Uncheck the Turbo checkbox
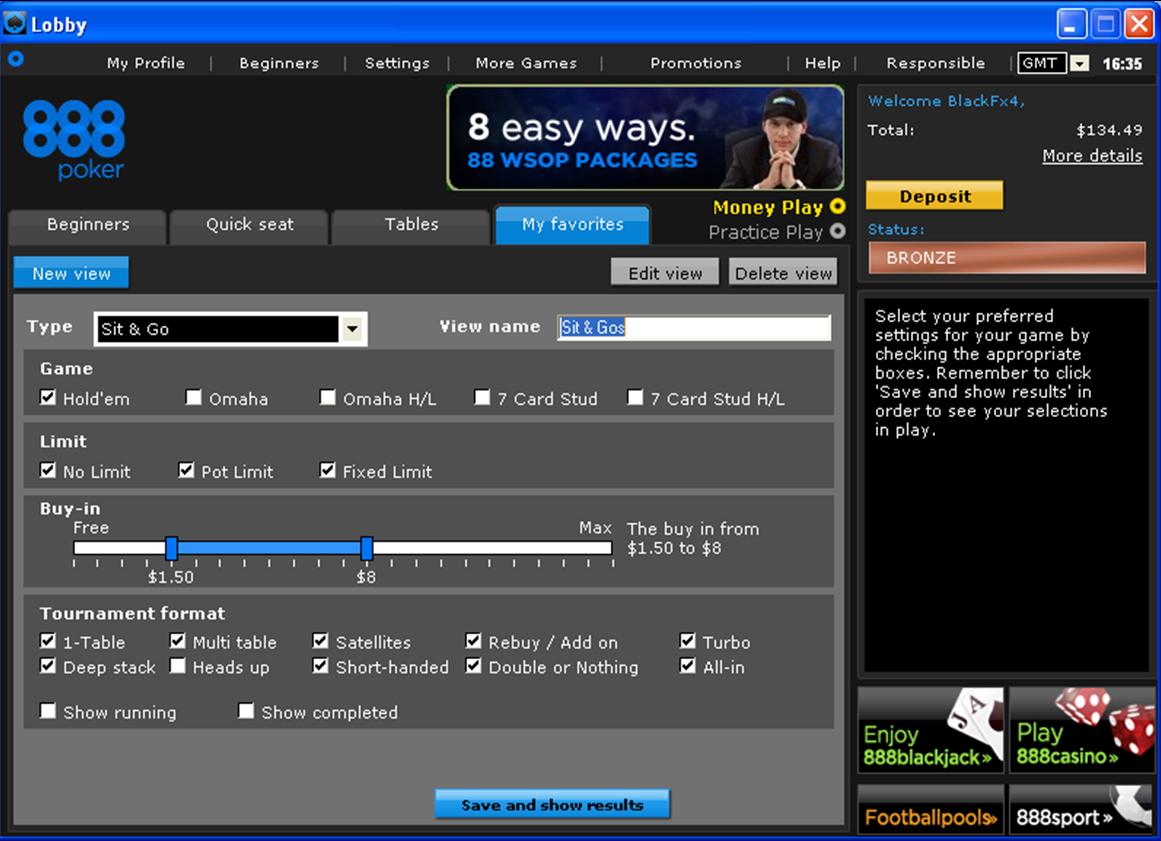 pos(688,640)
